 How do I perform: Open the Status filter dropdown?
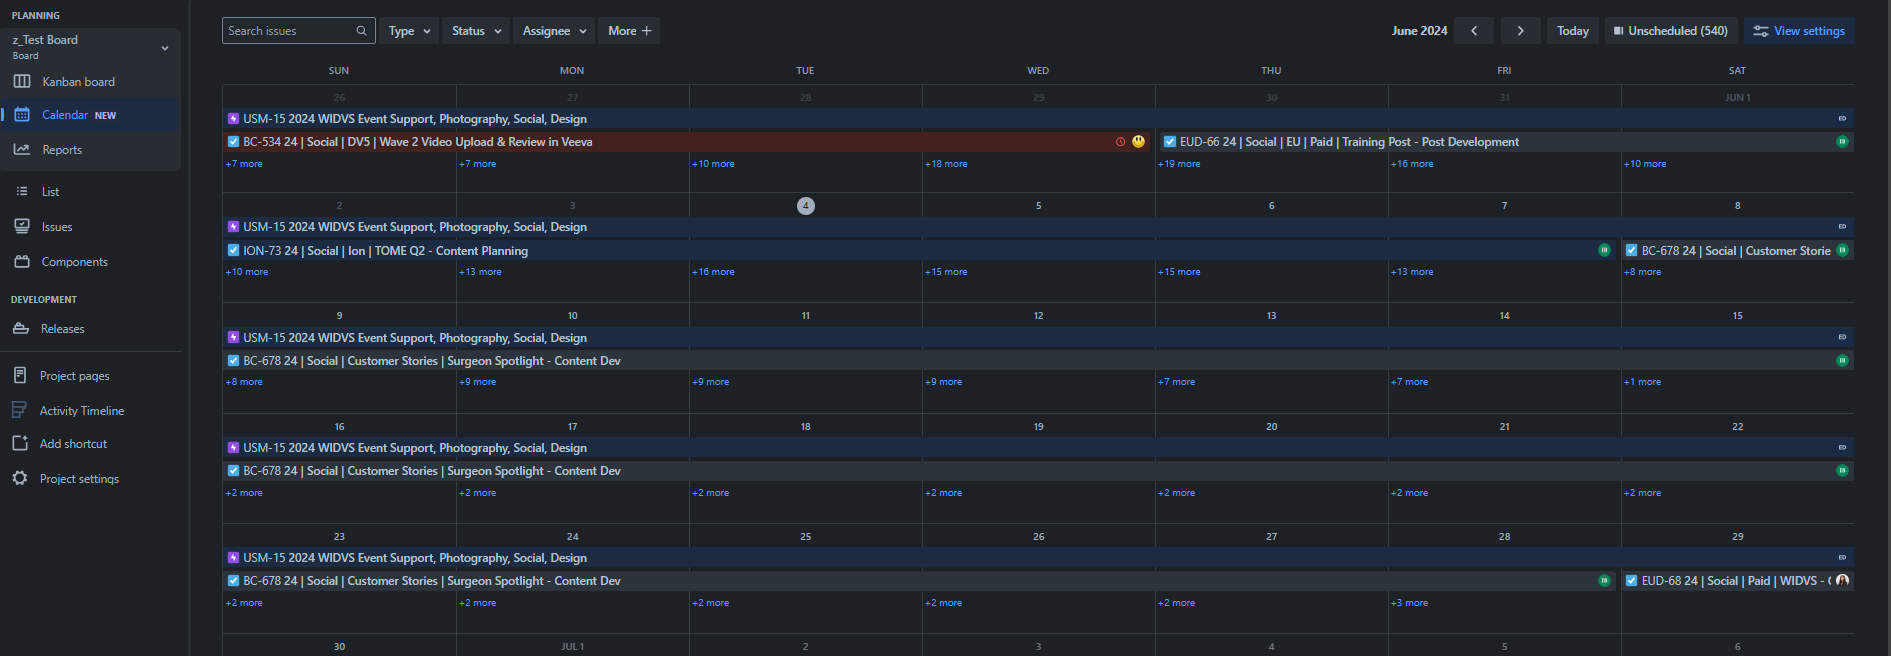click(475, 31)
